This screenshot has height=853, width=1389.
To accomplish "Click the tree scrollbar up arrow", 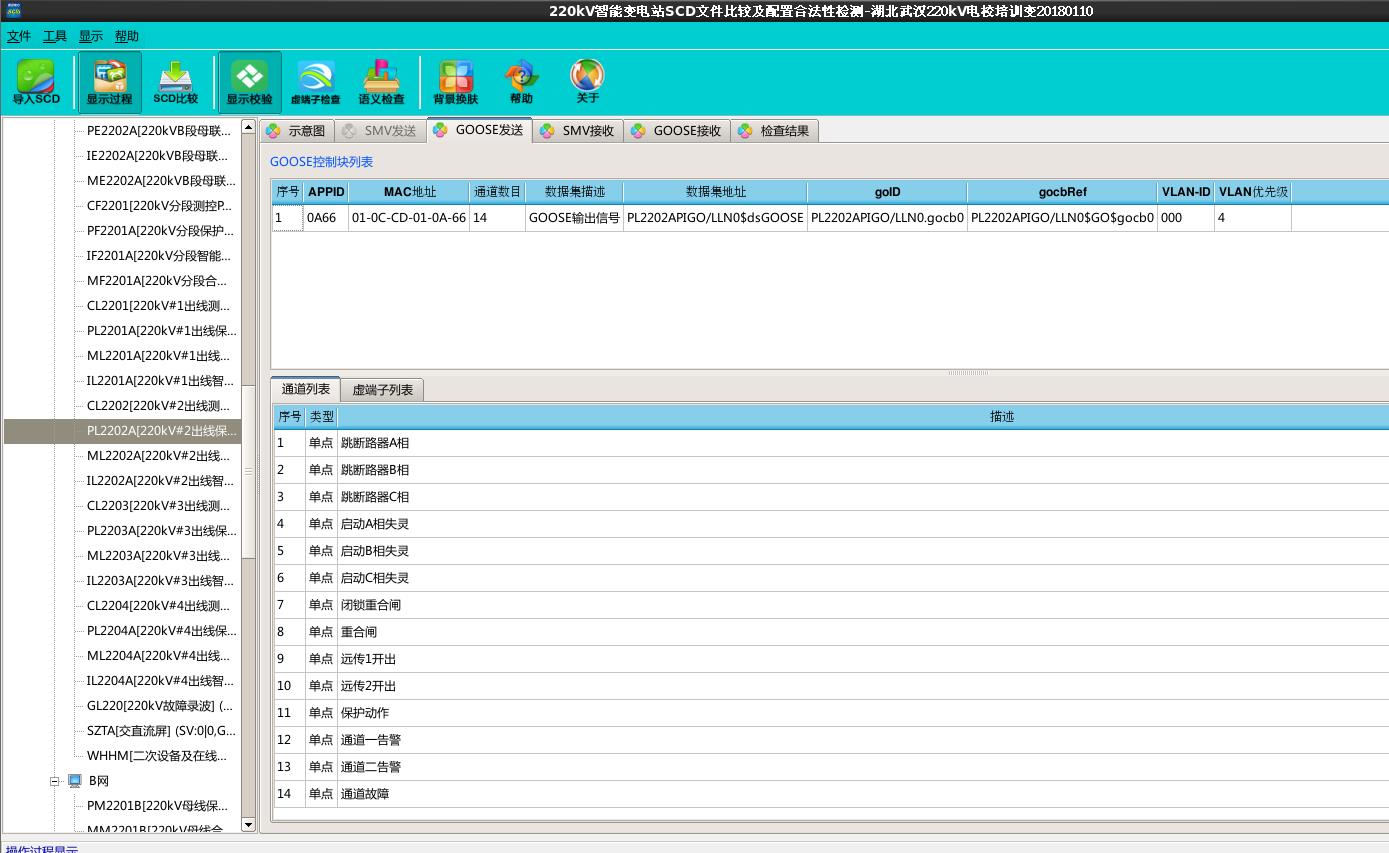I will pos(248,128).
